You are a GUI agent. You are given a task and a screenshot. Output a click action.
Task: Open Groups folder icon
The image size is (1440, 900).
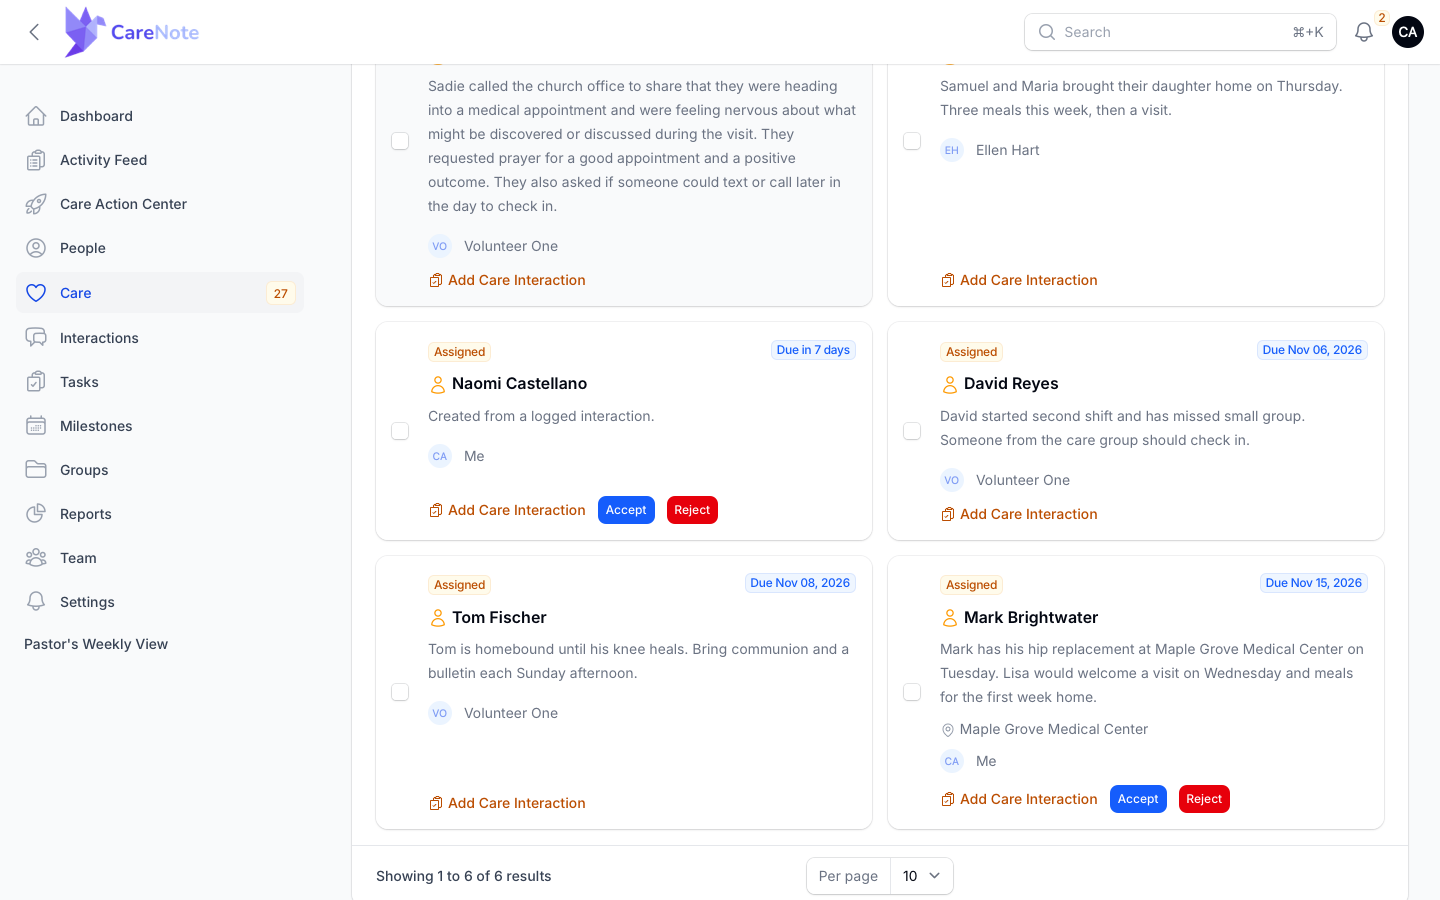pos(36,470)
